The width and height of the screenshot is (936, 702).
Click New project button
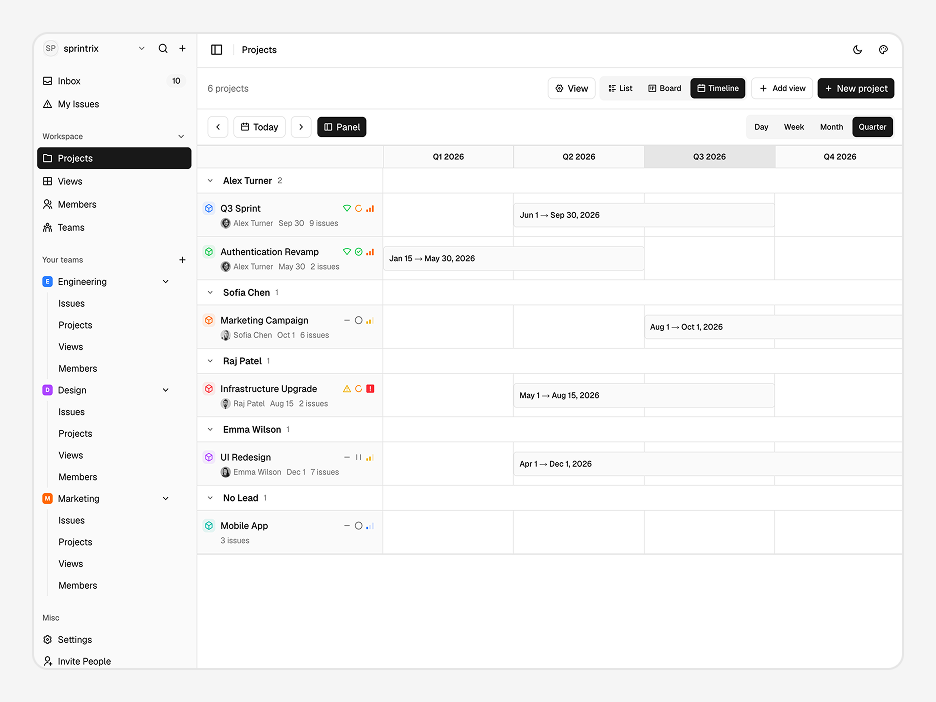(x=855, y=88)
